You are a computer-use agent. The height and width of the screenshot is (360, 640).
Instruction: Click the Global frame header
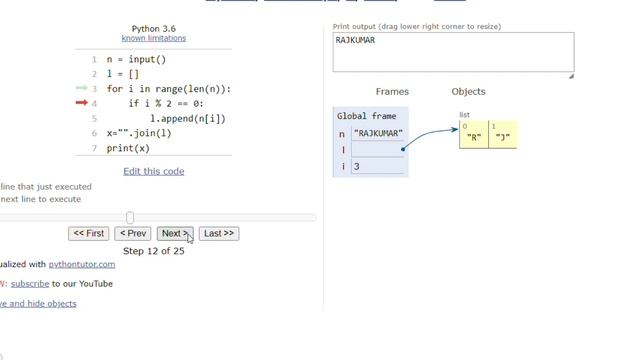(367, 116)
